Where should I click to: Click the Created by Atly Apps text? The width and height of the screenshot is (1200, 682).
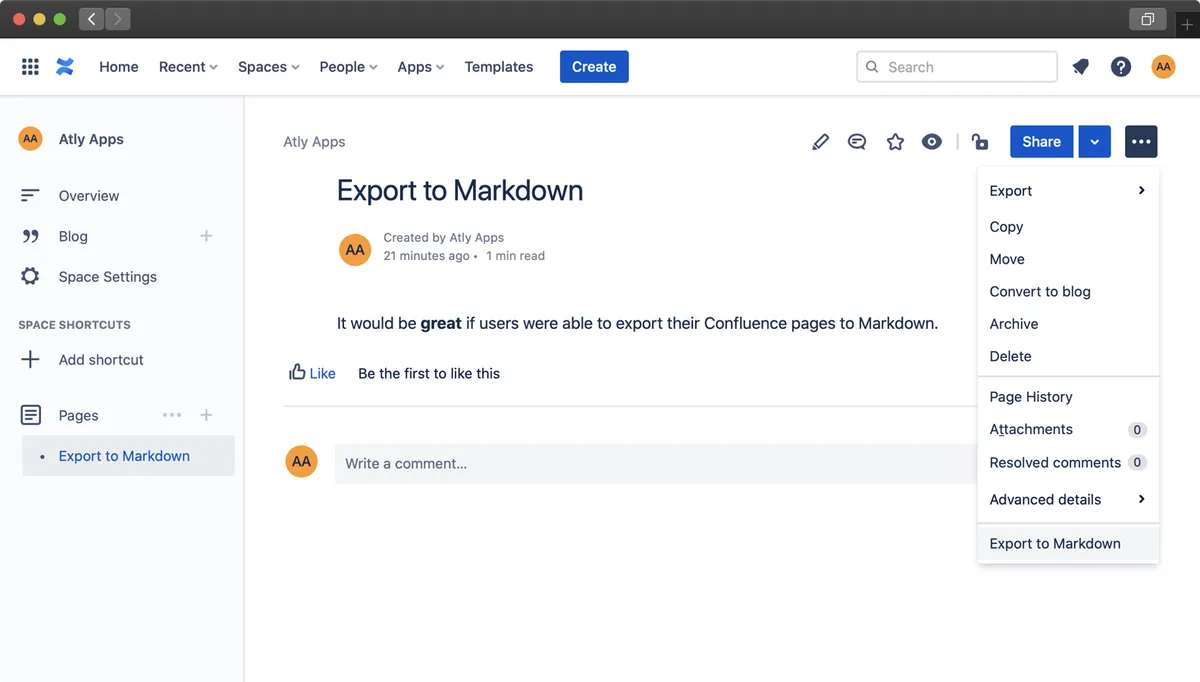coord(444,238)
